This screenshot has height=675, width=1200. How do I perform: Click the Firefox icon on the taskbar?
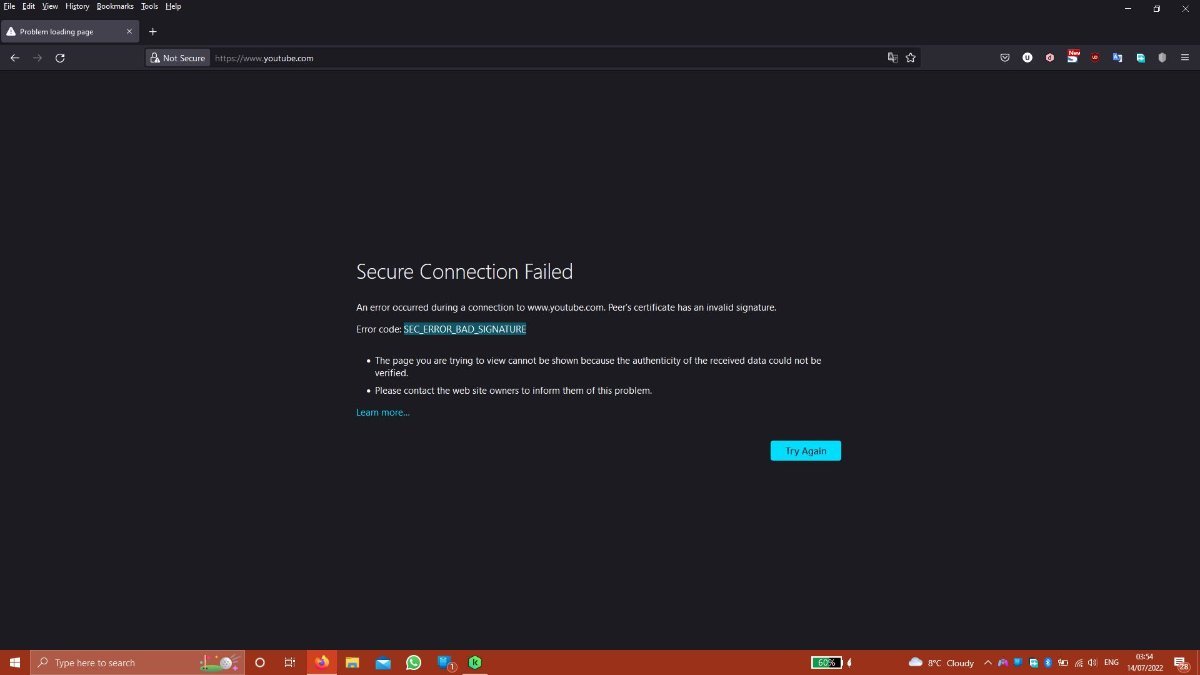(x=322, y=662)
